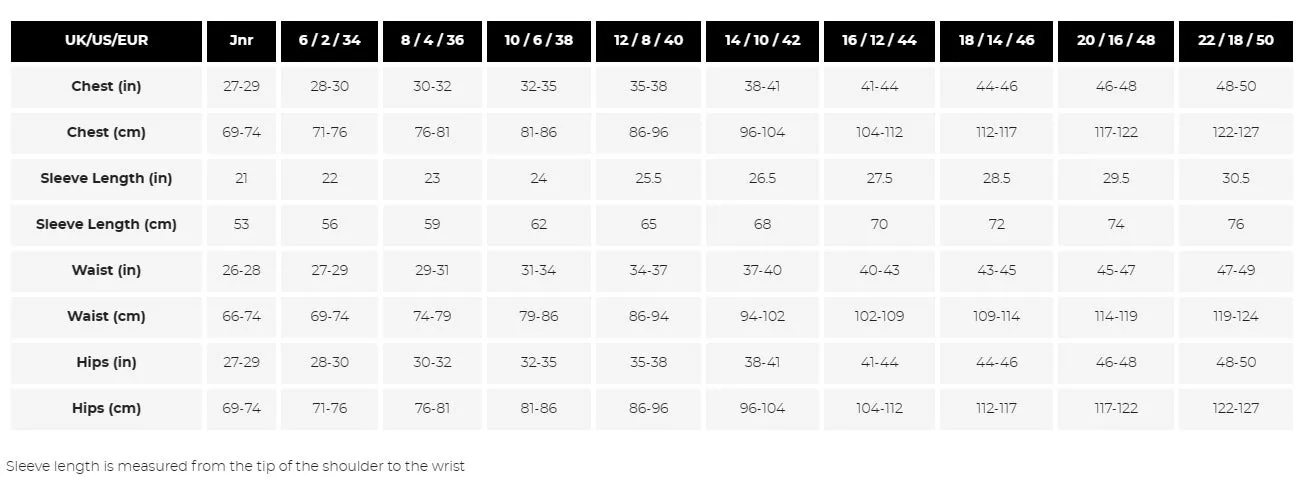This screenshot has height=497, width=1303.
Task: Click the sleeve length measurement note text
Action: 235,466
